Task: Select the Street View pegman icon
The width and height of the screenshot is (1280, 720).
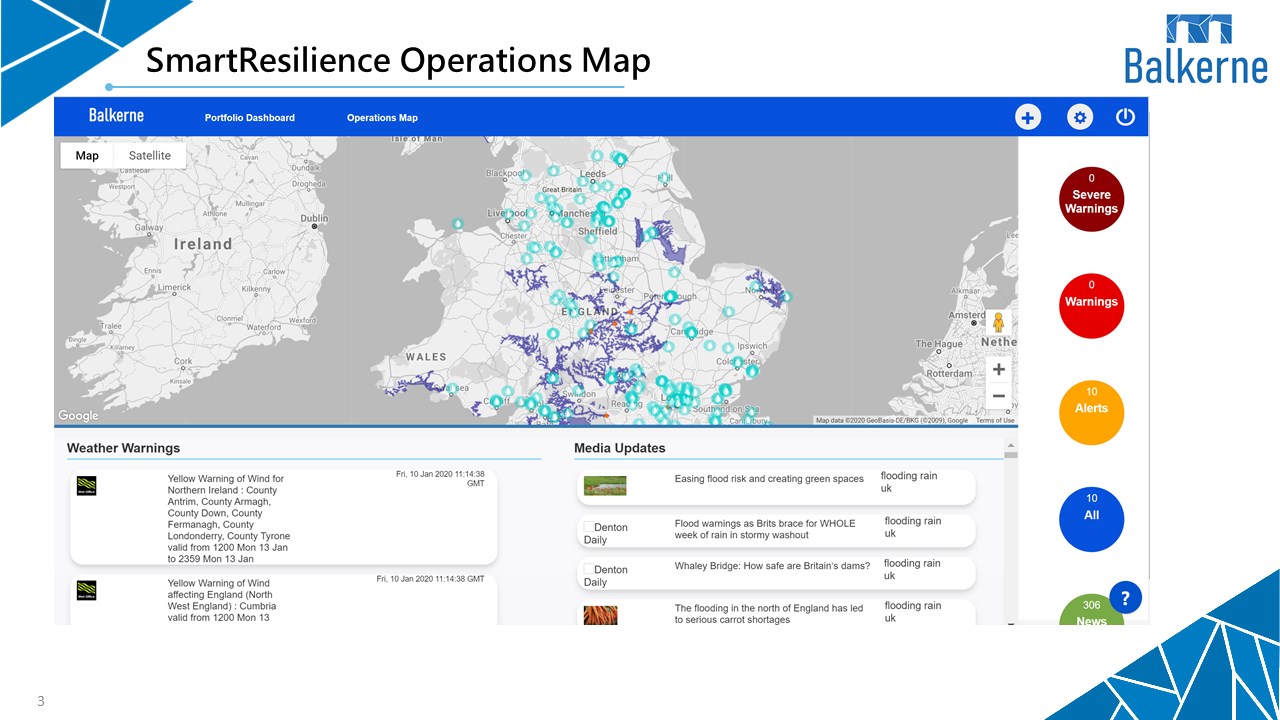Action: click(998, 323)
